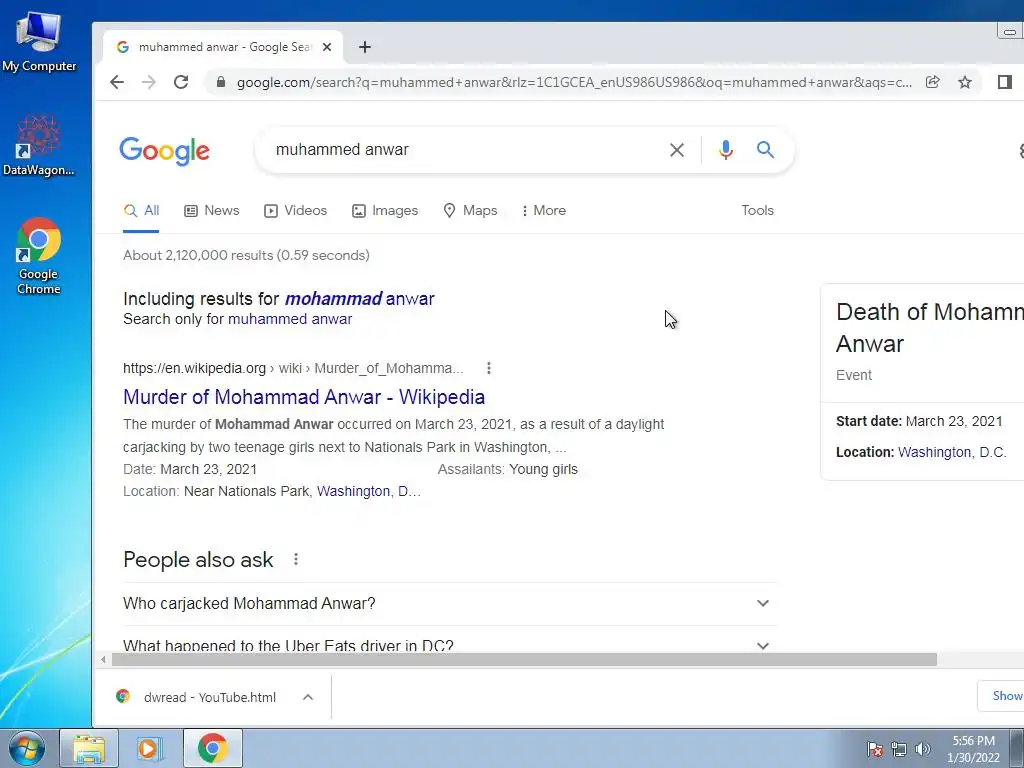Open 'Murder of Mohammad Anwar - Wikipedia' link

(304, 397)
